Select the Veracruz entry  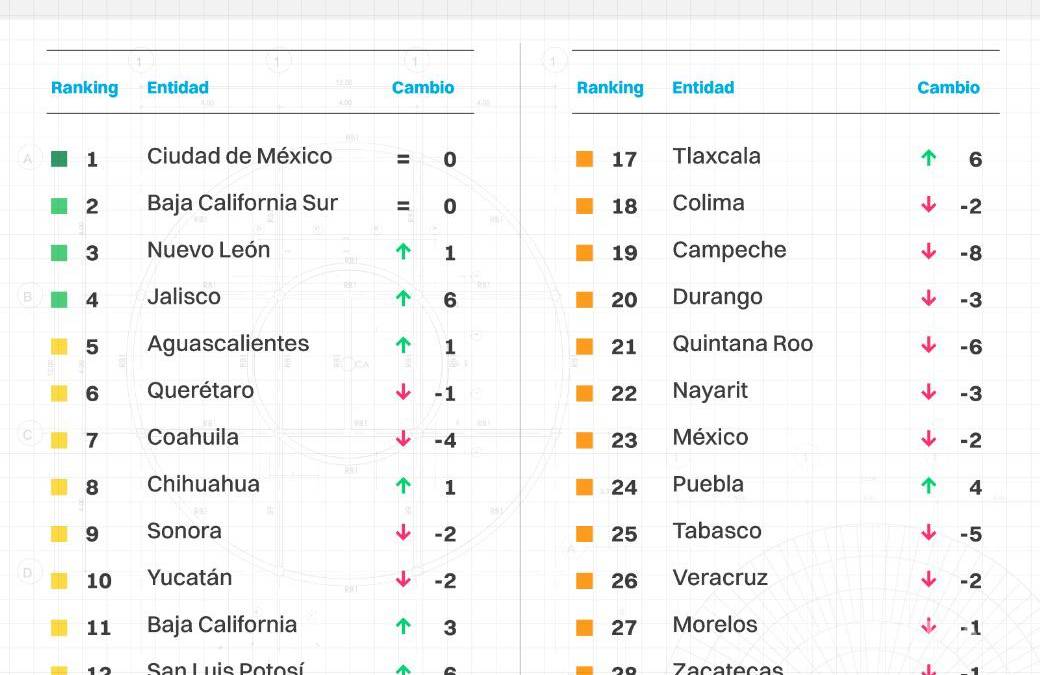tap(720, 578)
